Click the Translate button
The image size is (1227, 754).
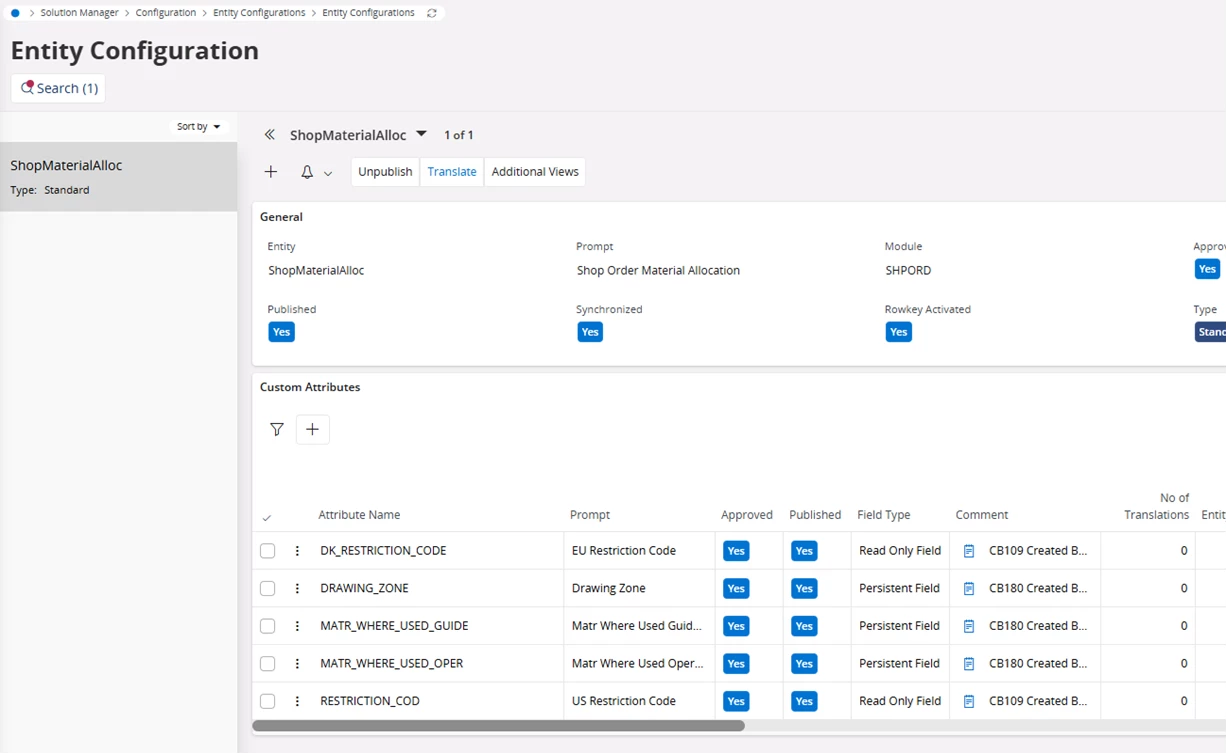pos(452,172)
